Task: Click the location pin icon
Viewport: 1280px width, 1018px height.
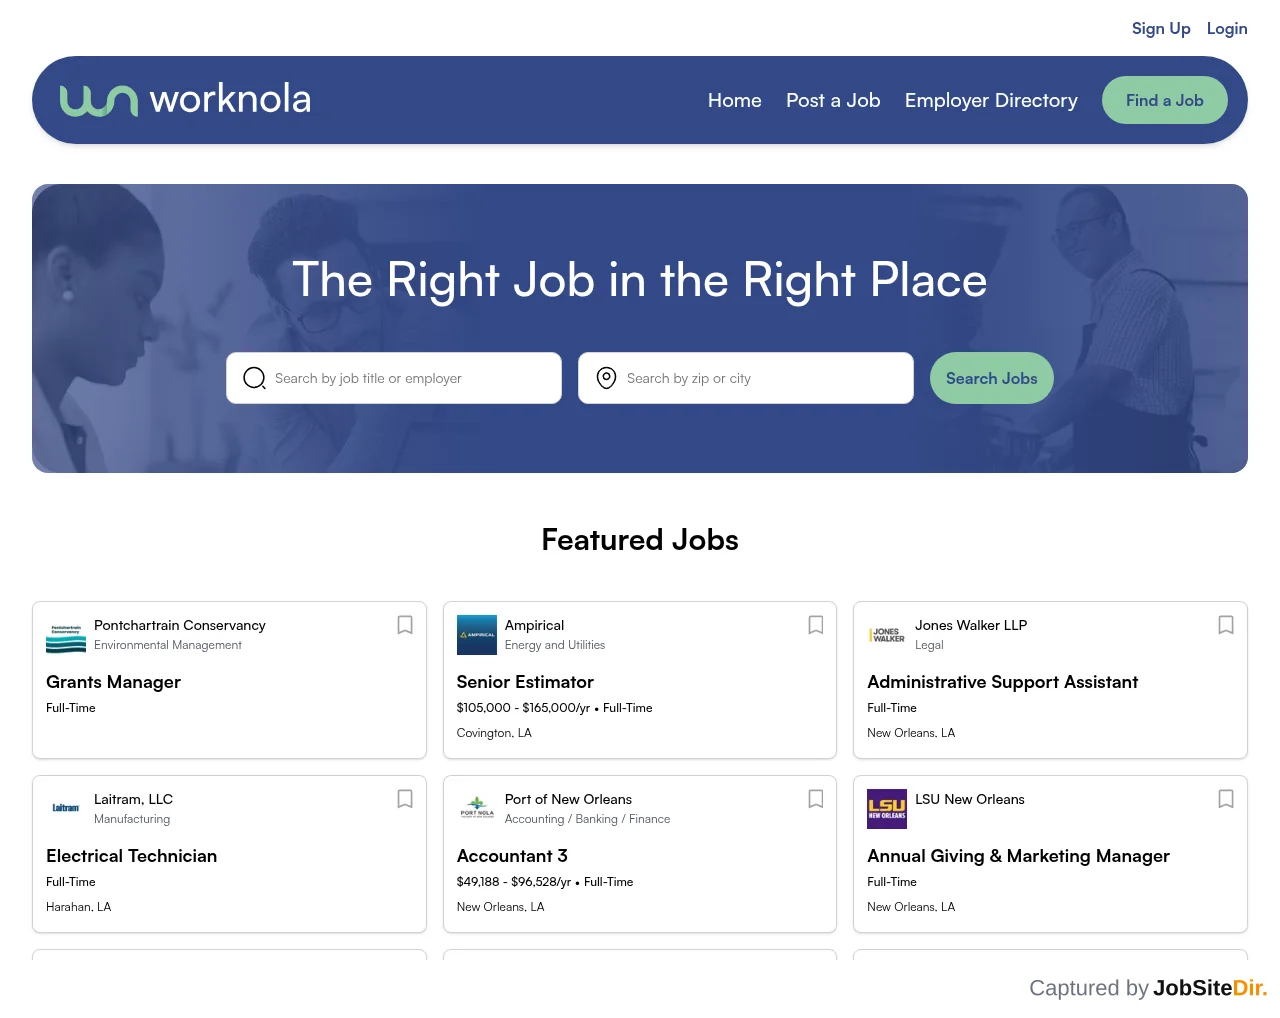Action: 606,378
